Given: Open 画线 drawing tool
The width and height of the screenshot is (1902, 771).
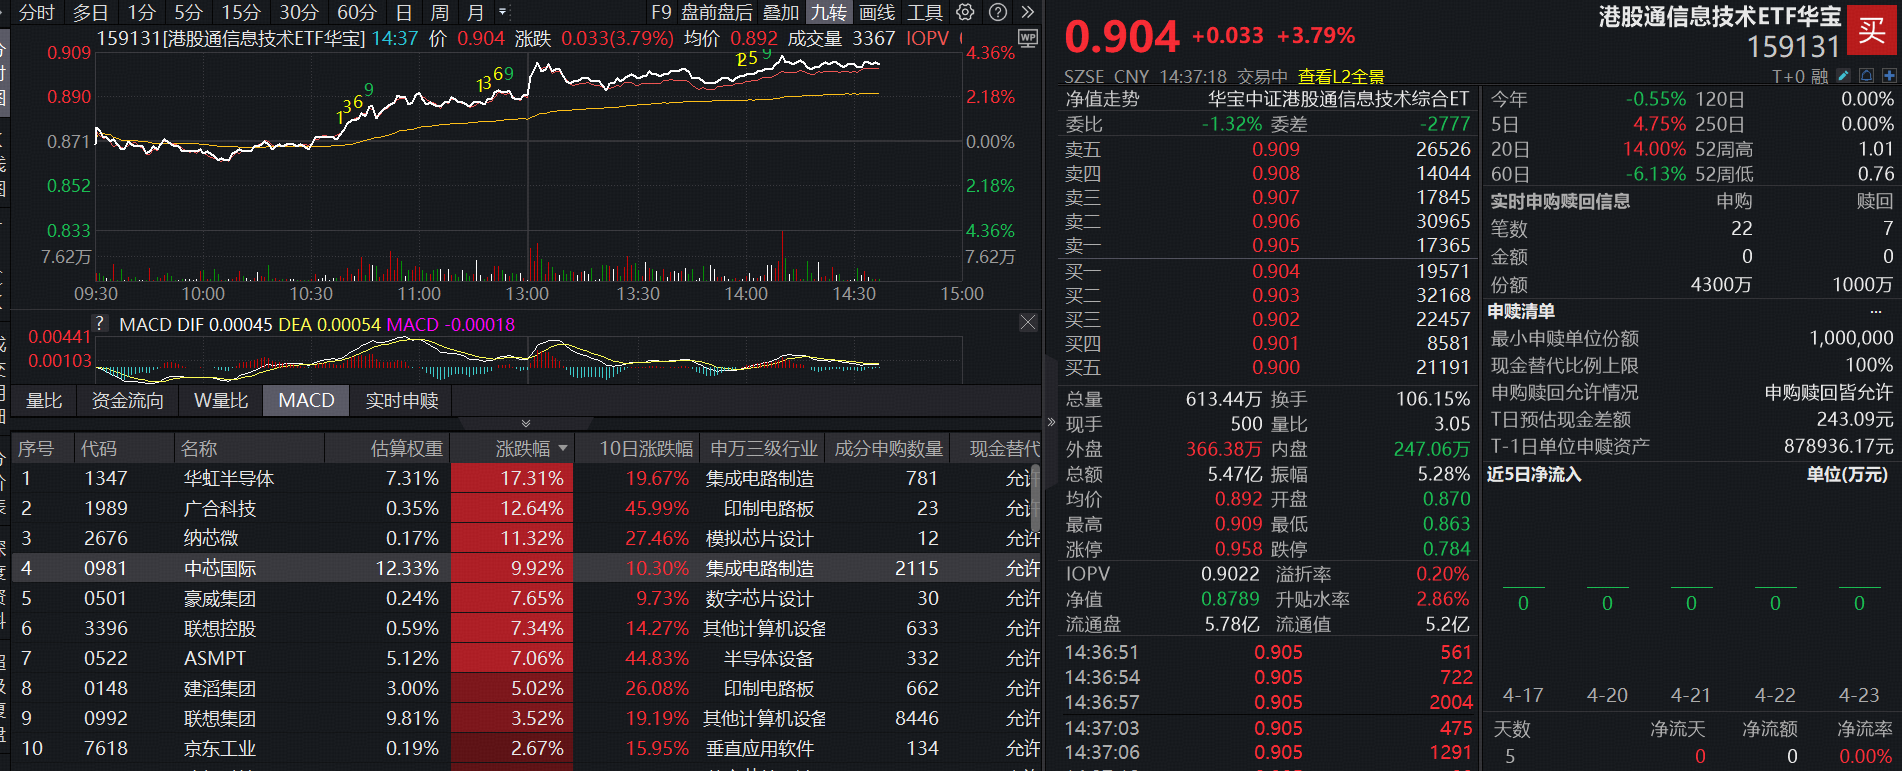Looking at the screenshot, I should [877, 13].
